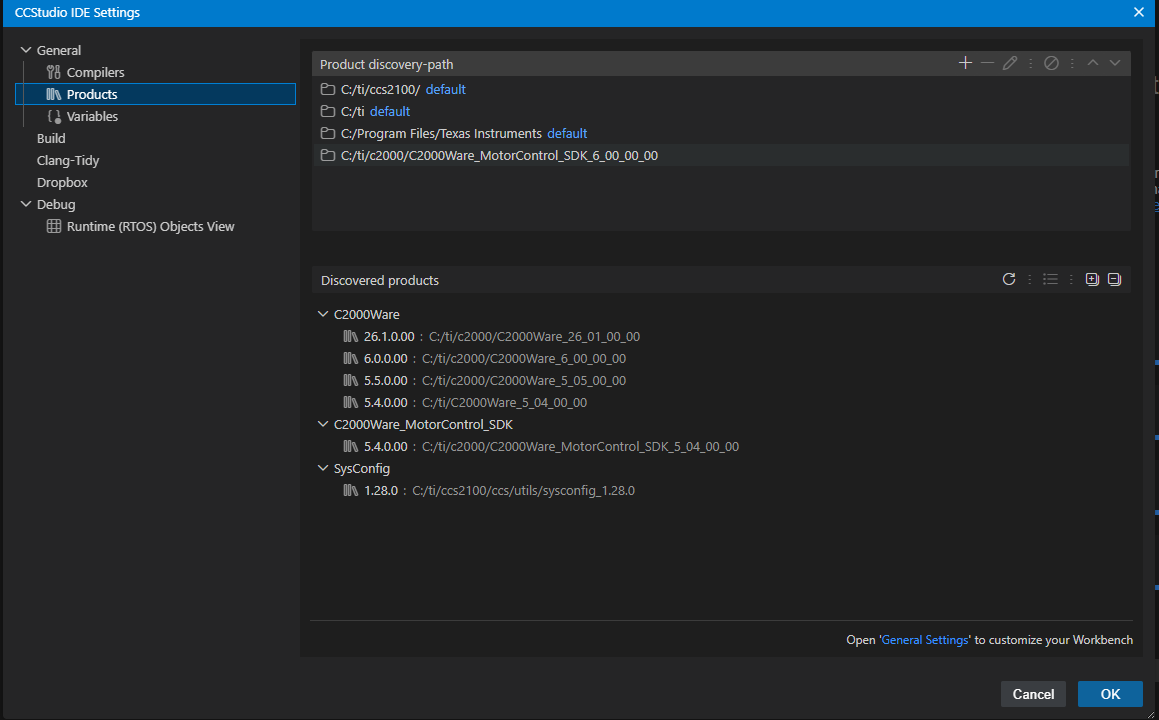The width and height of the screenshot is (1159, 720).
Task: Select path C:/ti/c2000/C2000Ware_5_05_00_00
Action: [524, 381]
